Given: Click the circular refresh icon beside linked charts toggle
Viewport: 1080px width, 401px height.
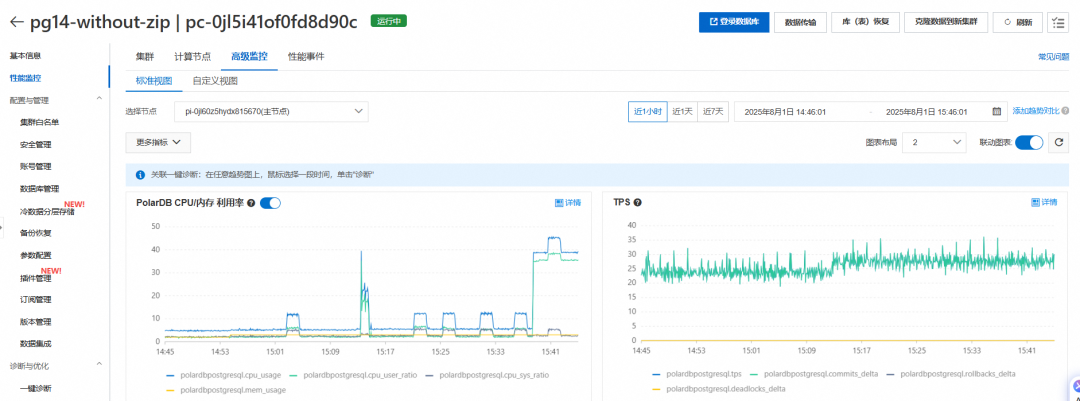Looking at the screenshot, I should (1059, 143).
